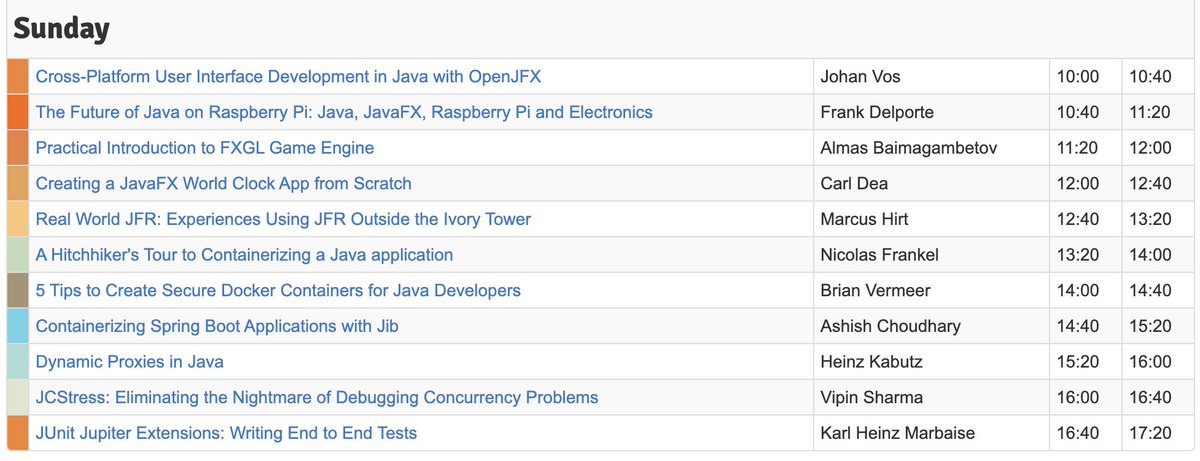Click the pale swatch beside the JCStress talk
The width and height of the screenshot is (1200, 461).
tap(18, 398)
